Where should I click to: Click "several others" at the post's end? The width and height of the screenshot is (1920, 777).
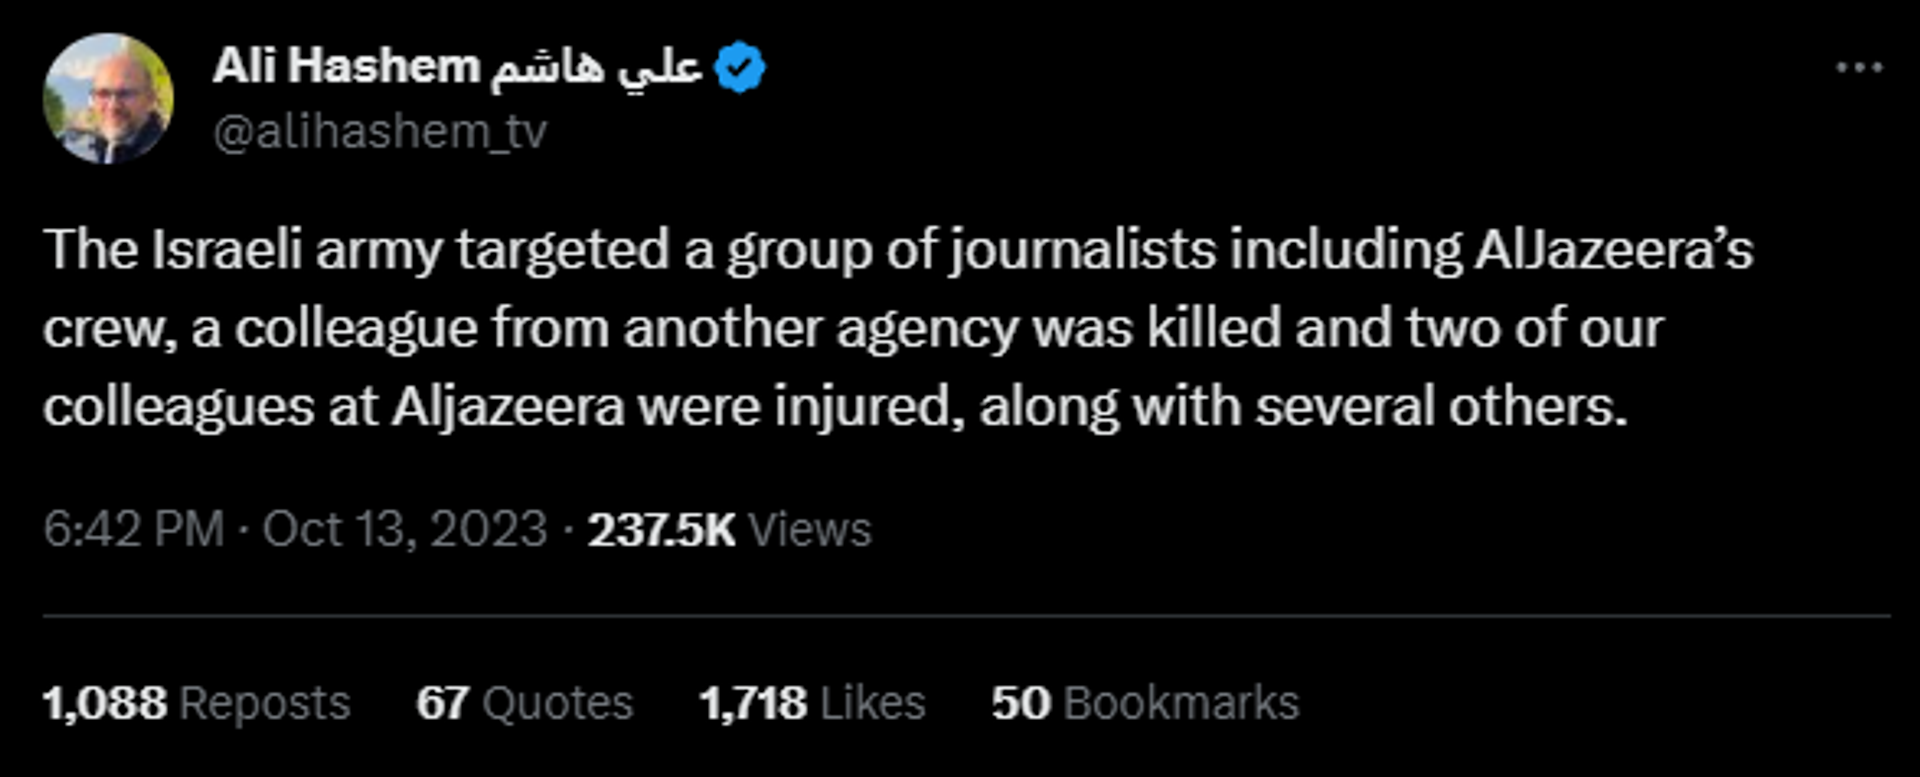point(1441,407)
